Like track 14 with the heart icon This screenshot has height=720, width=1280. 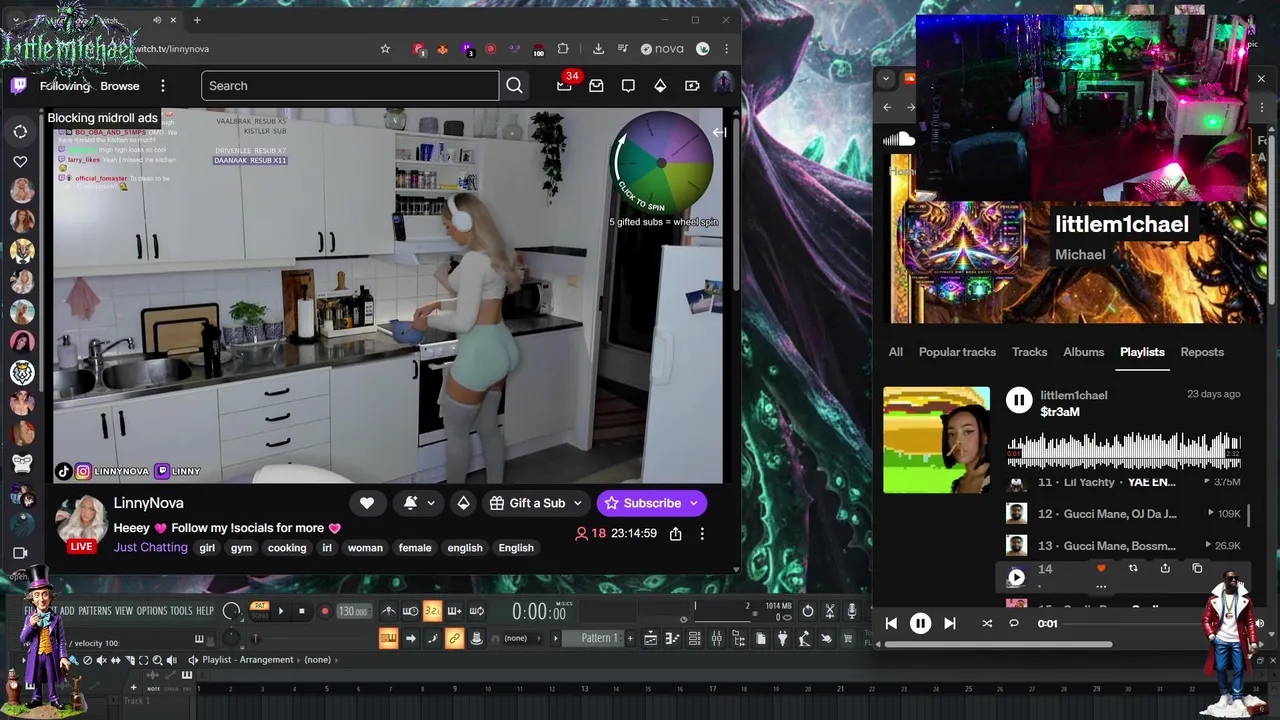1101,568
